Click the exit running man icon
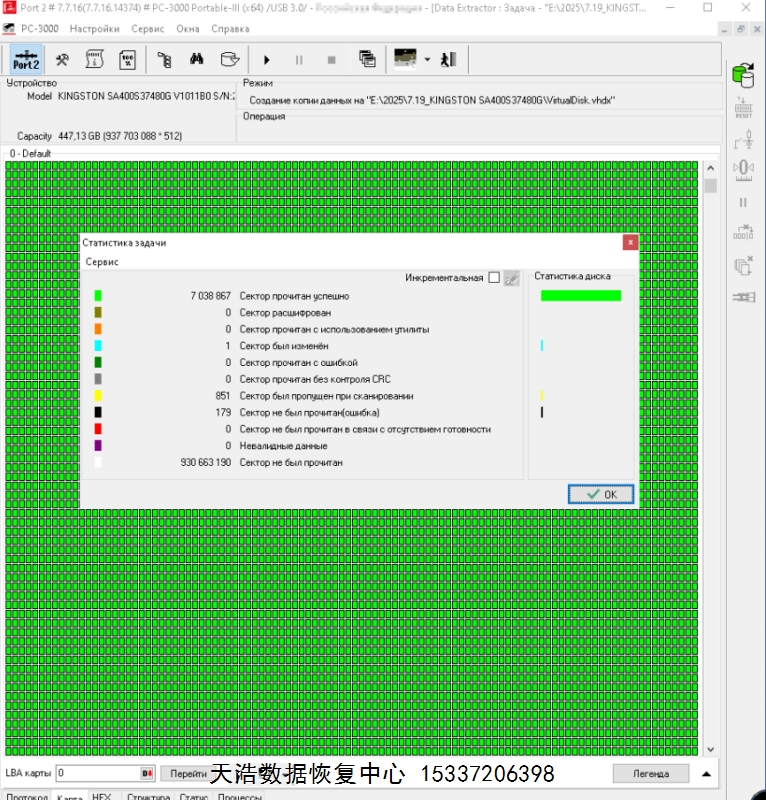This screenshot has height=800, width=766. point(448,60)
